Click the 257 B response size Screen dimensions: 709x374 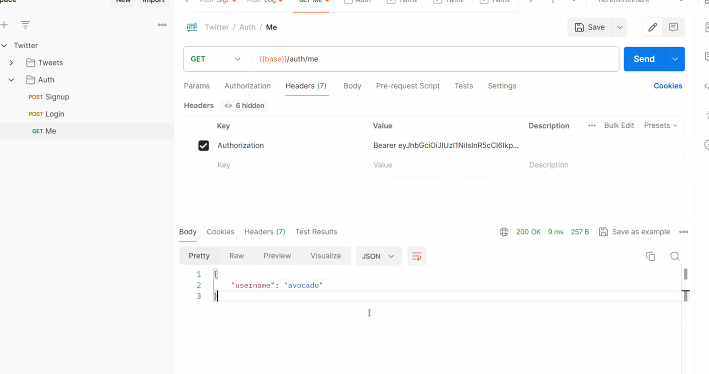[x=580, y=232]
